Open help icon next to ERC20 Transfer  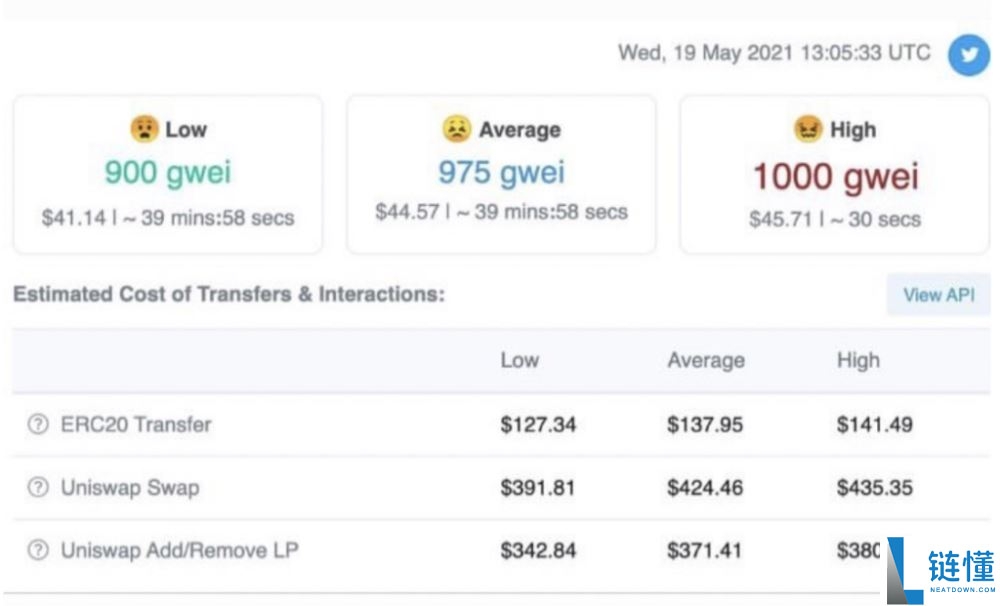click(x=38, y=424)
